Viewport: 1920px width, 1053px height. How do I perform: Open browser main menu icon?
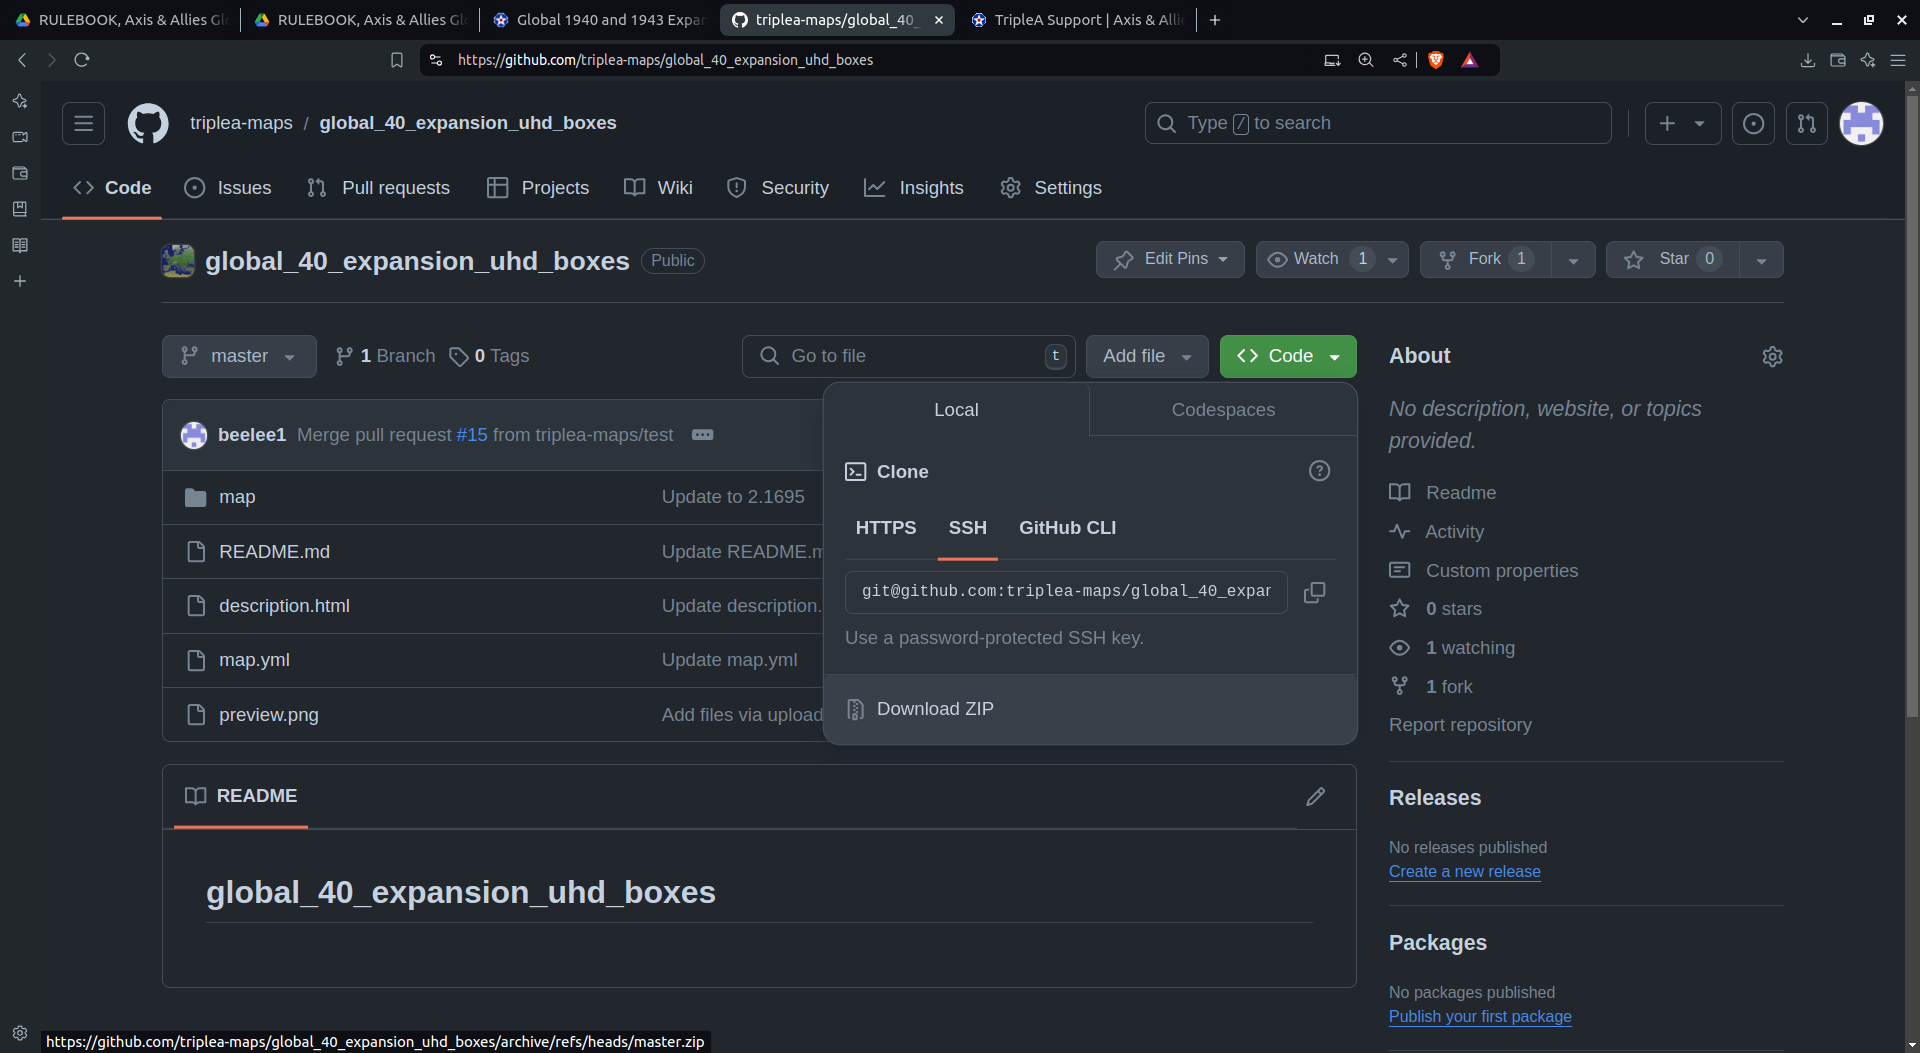tap(1897, 60)
